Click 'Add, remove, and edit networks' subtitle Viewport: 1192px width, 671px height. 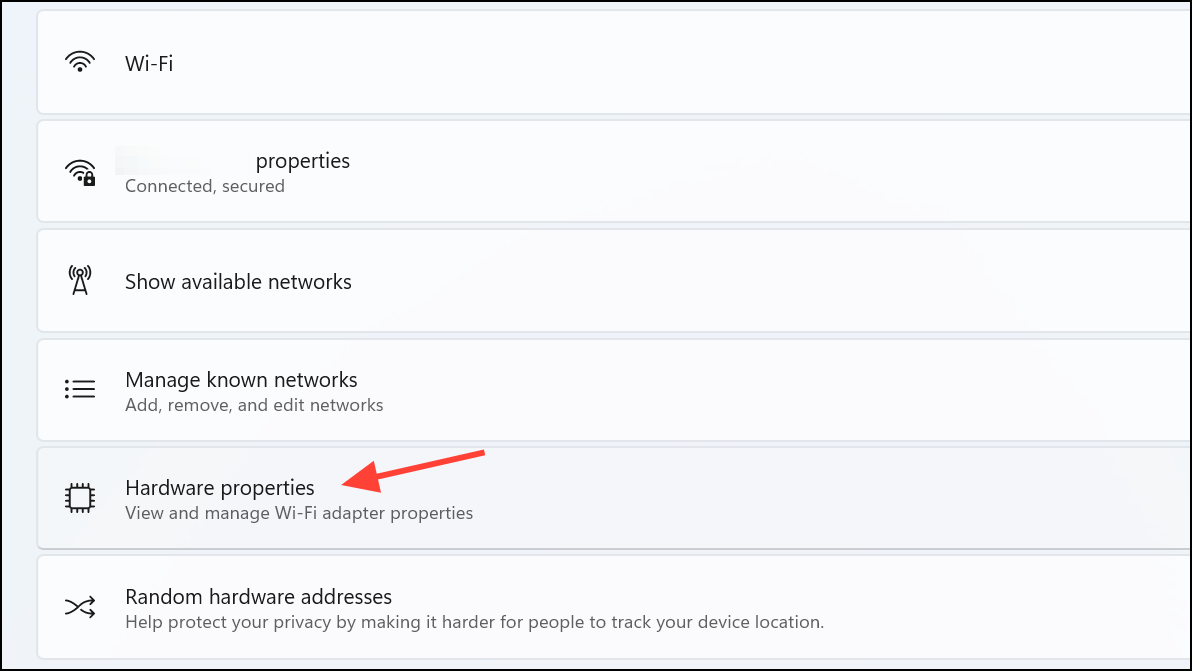(x=254, y=405)
